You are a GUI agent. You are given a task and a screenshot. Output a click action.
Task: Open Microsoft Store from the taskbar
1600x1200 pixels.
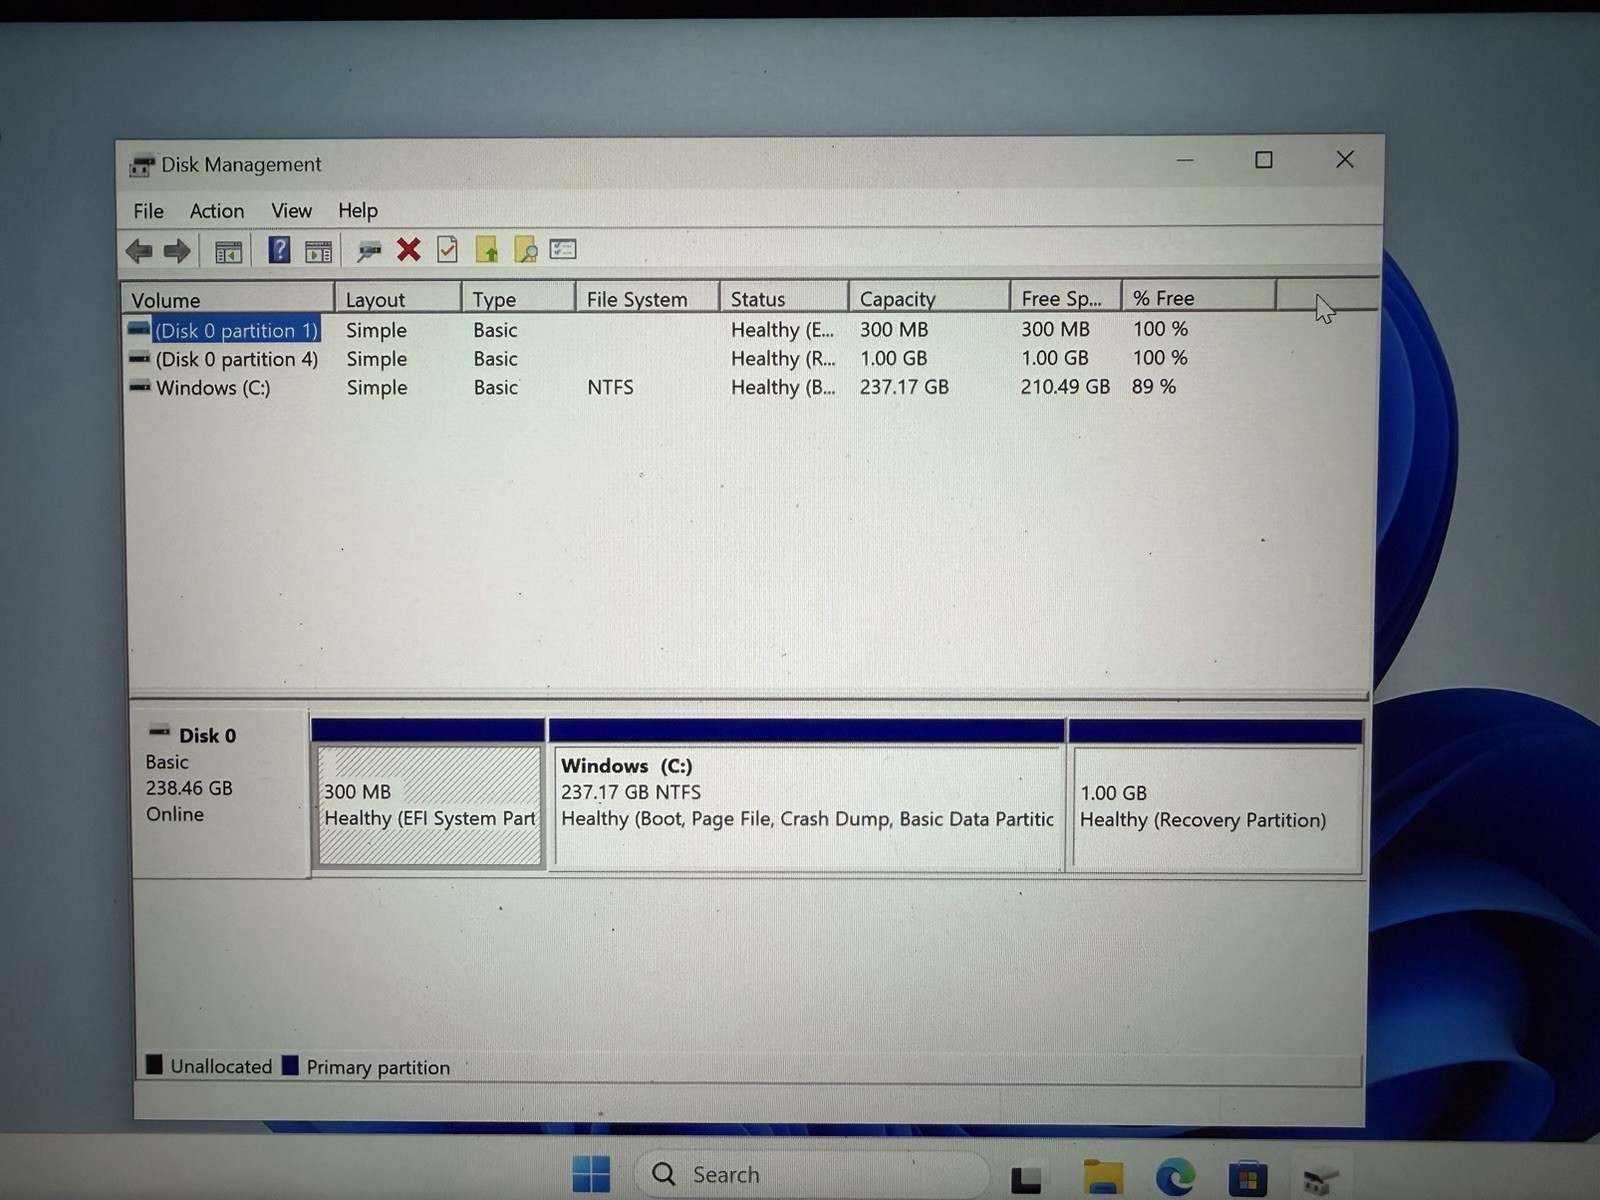coord(1247,1179)
